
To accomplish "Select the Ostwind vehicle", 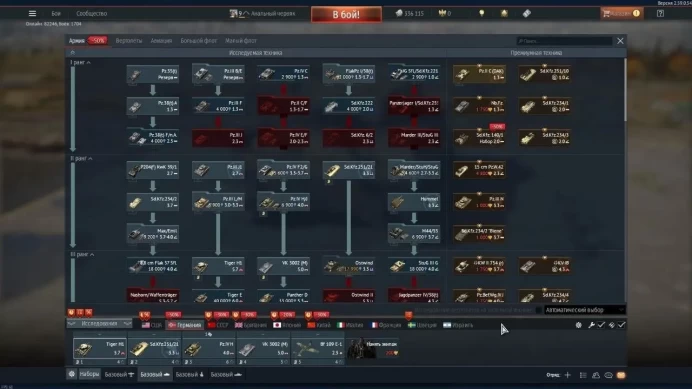I will [x=349, y=266].
